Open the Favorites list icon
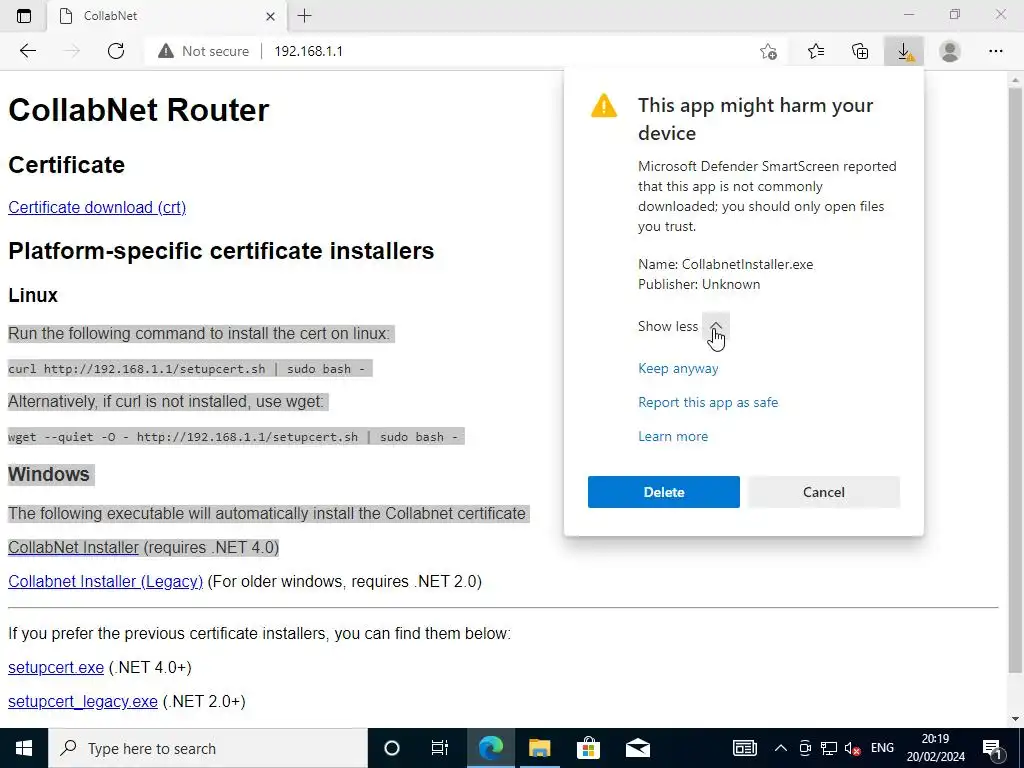The width and height of the screenshot is (1024, 768). [816, 51]
